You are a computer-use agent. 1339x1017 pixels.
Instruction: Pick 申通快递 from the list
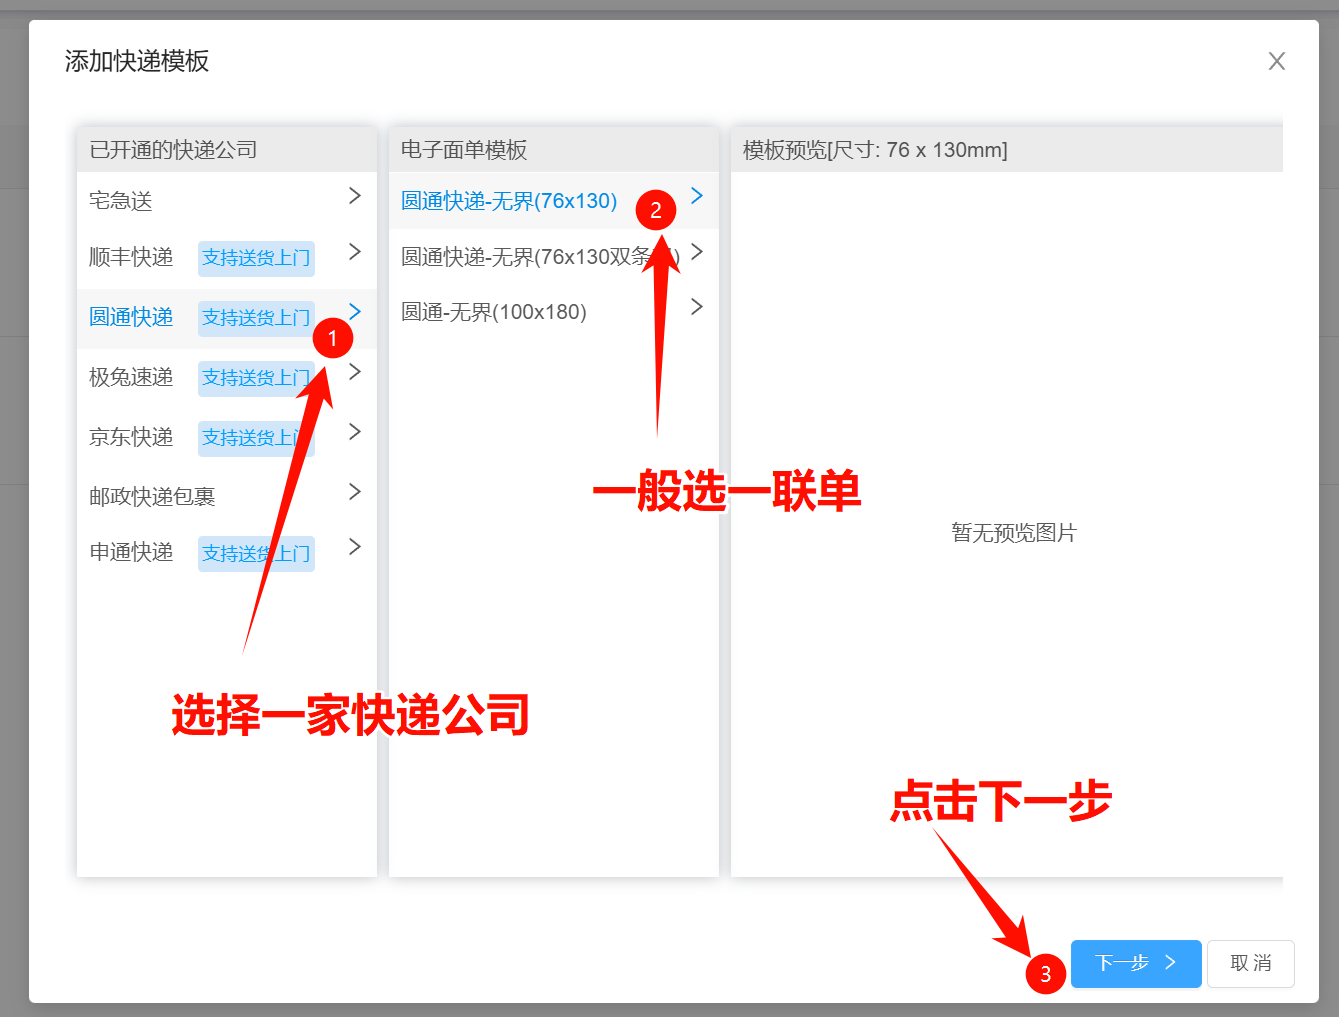[x=131, y=553]
